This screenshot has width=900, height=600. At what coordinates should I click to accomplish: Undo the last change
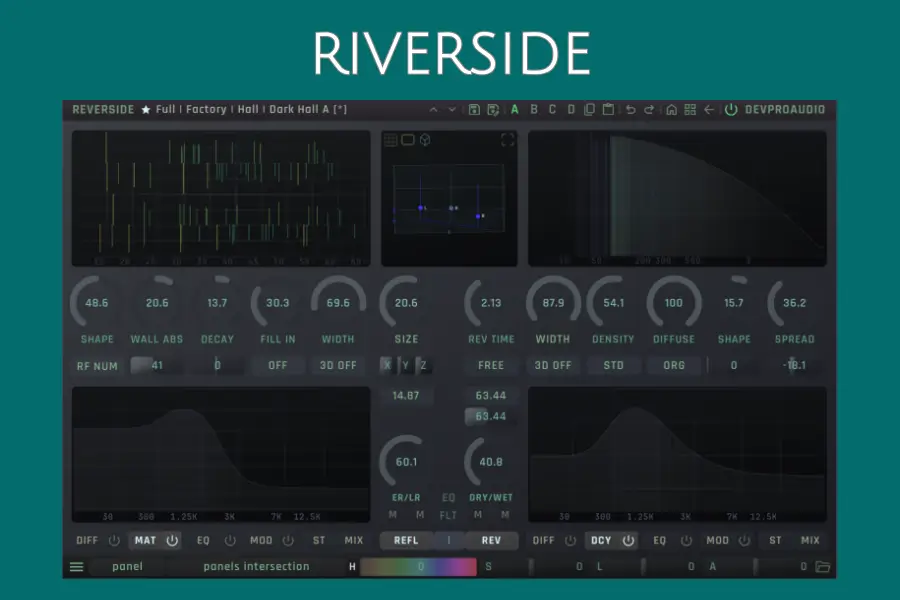click(630, 110)
